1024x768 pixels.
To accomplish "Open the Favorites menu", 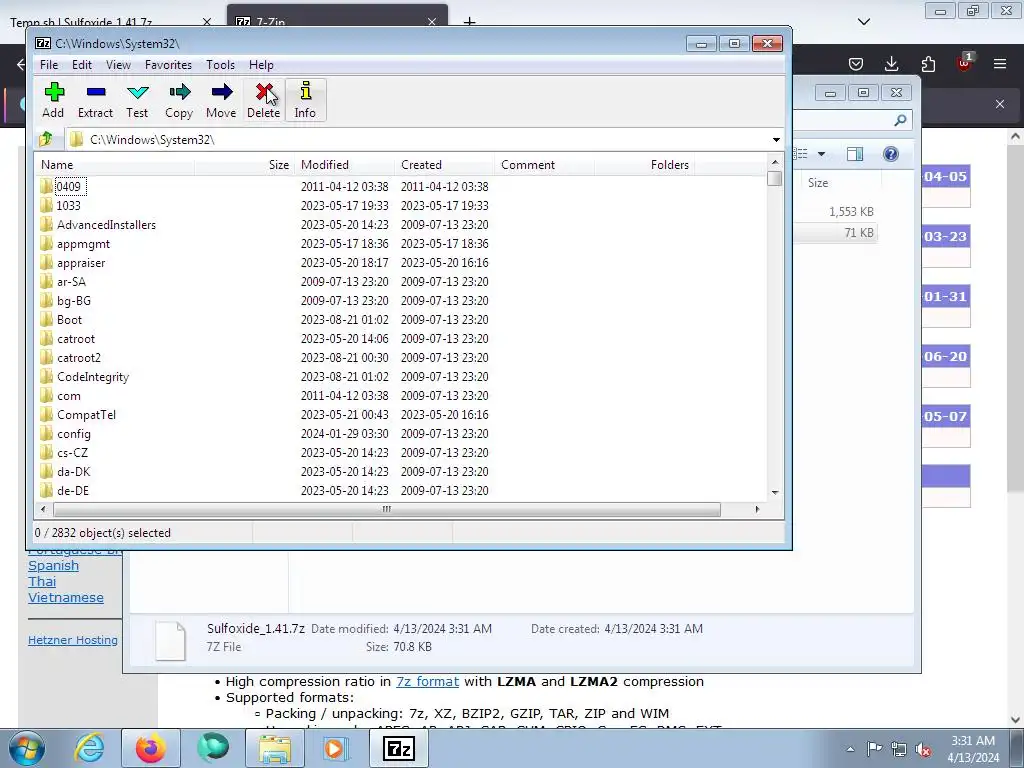I will coord(168,65).
